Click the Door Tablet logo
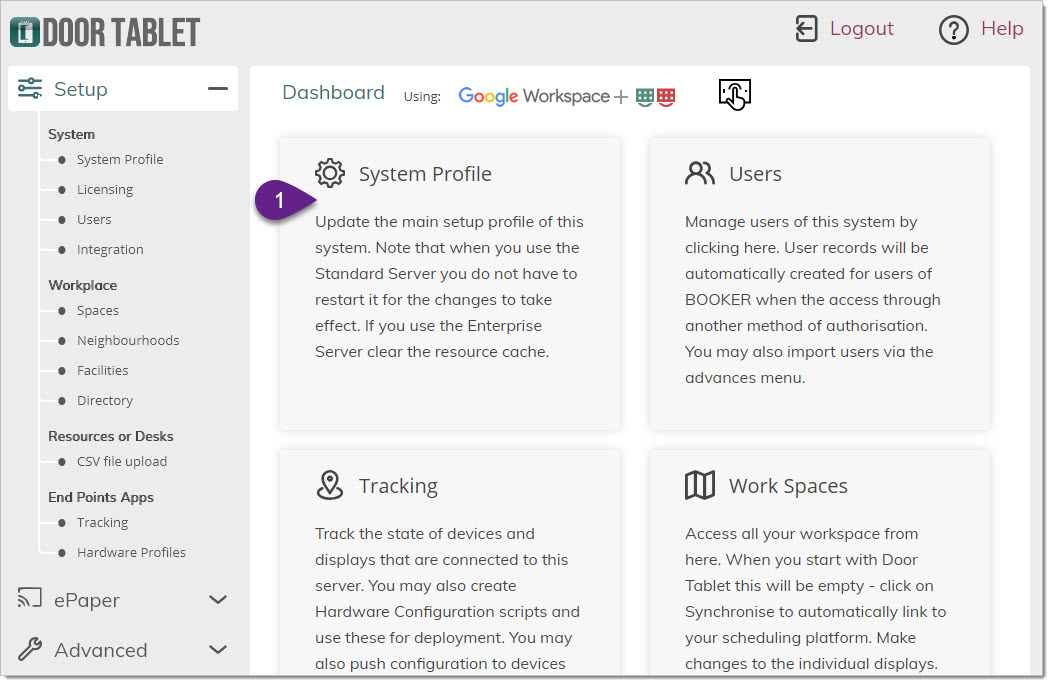 click(105, 32)
